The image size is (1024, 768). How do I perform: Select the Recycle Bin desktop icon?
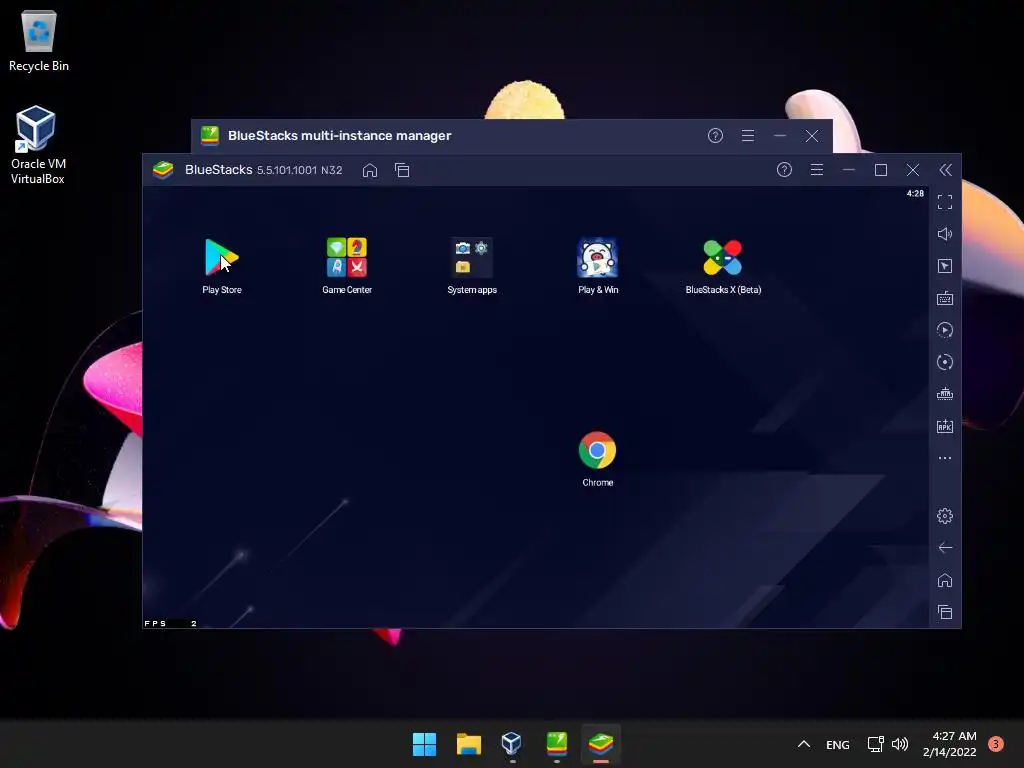click(39, 41)
